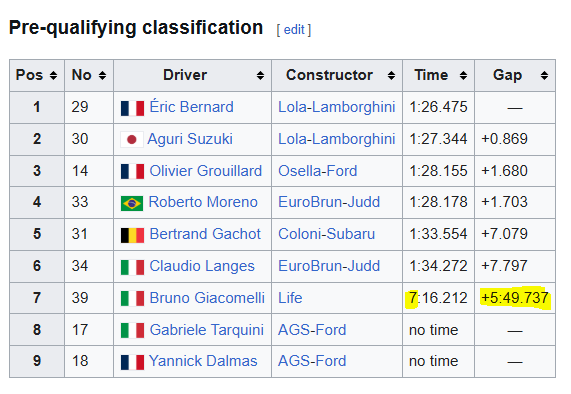Image resolution: width=571 pixels, height=394 pixels.
Task: Select Yannick Dalmas link
Action: pyautogui.click(x=203, y=361)
